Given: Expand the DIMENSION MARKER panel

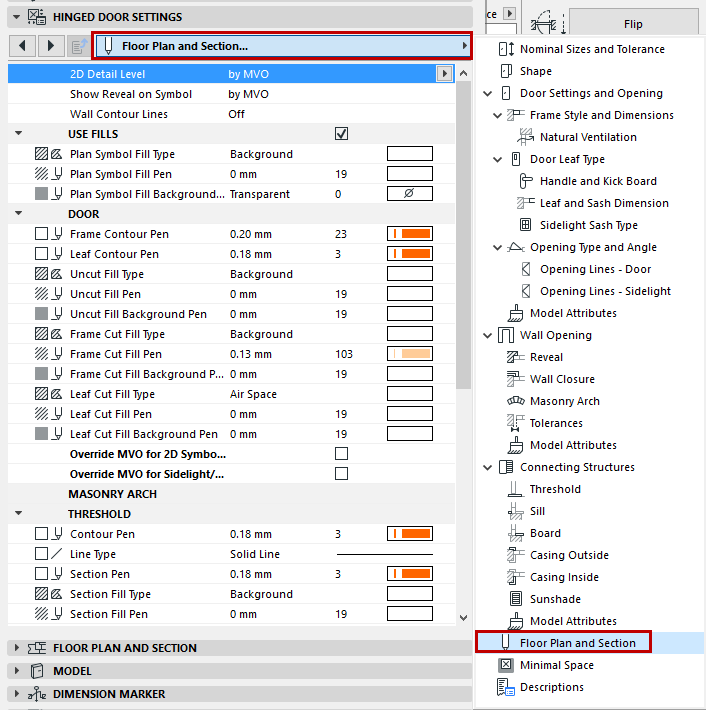Looking at the screenshot, I should point(17,694).
